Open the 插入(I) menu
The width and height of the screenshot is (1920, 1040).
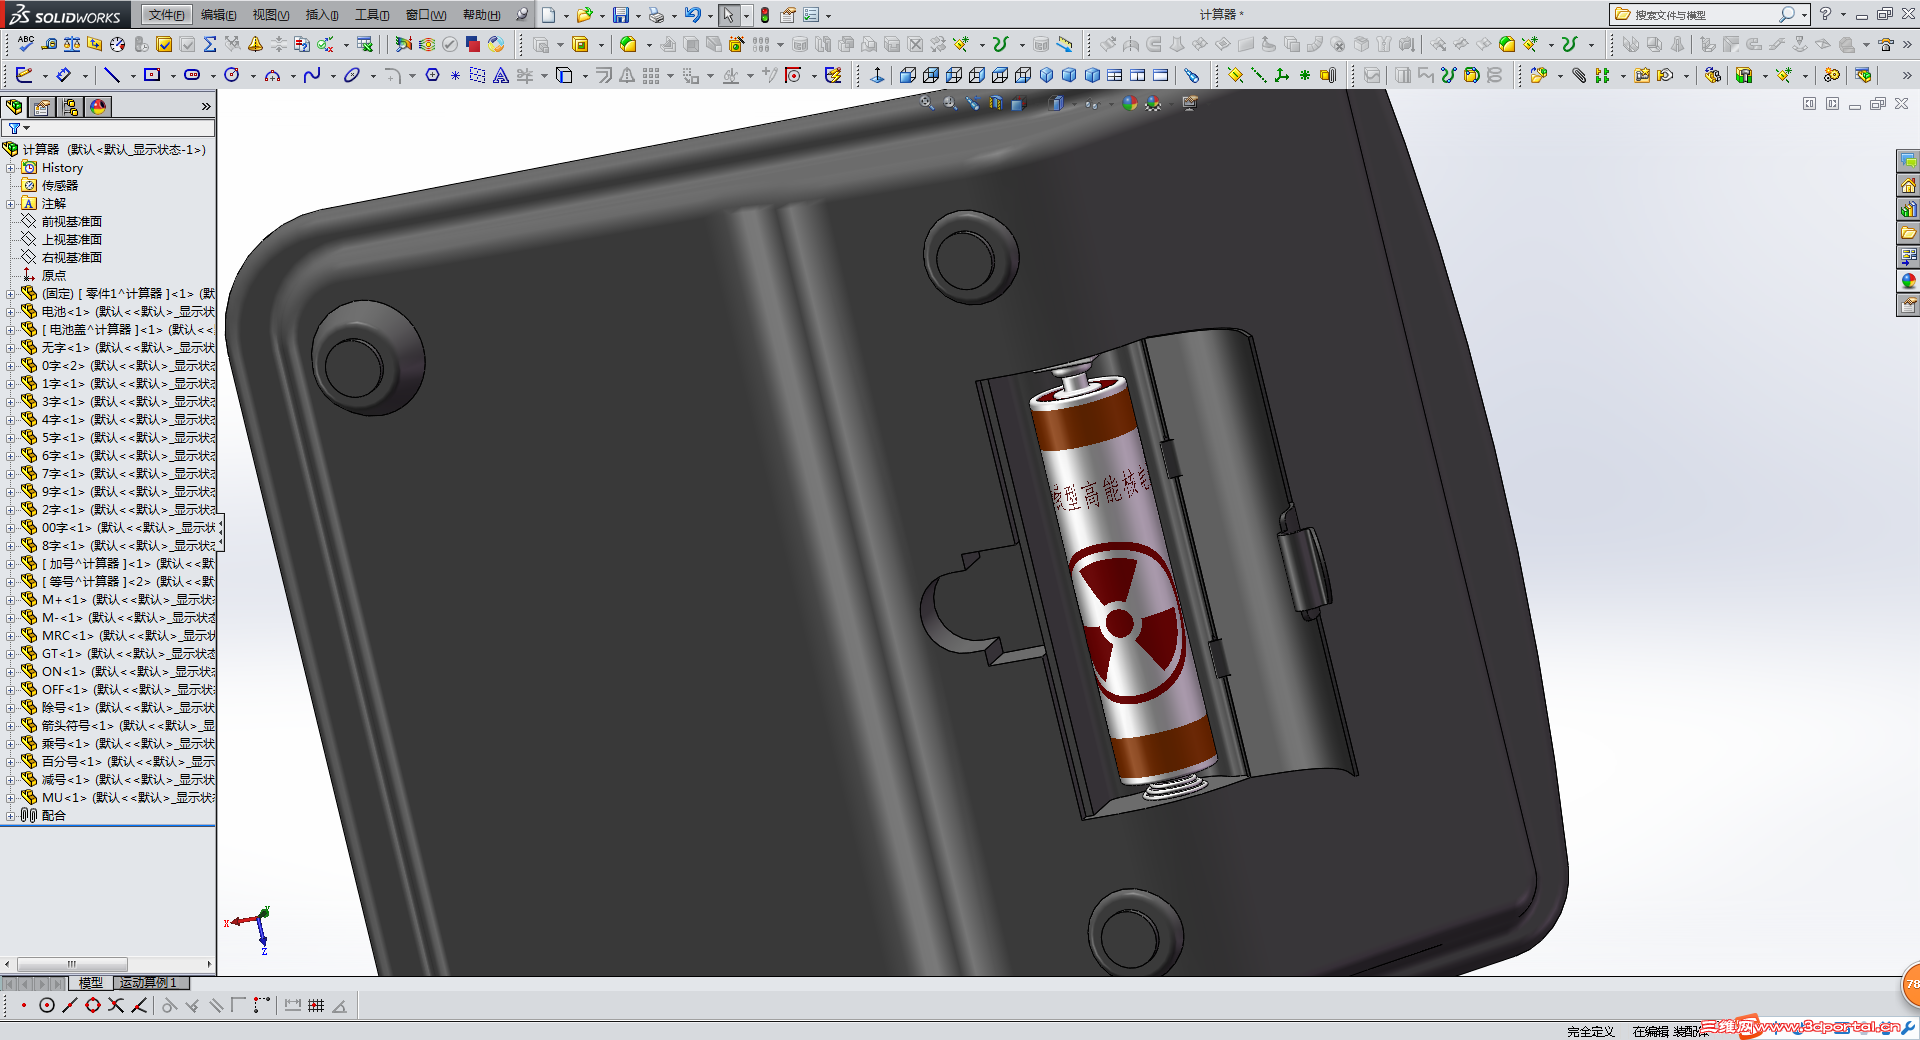(x=322, y=15)
